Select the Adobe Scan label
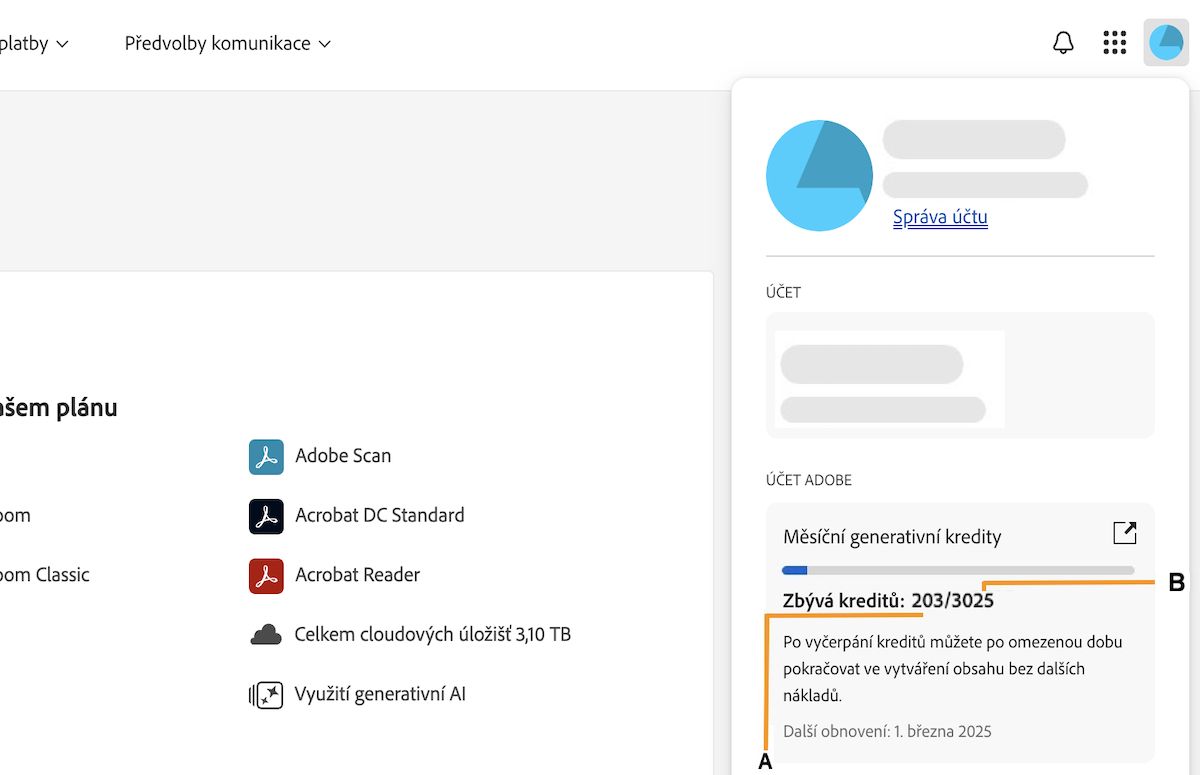This screenshot has height=775, width=1200. click(x=343, y=456)
